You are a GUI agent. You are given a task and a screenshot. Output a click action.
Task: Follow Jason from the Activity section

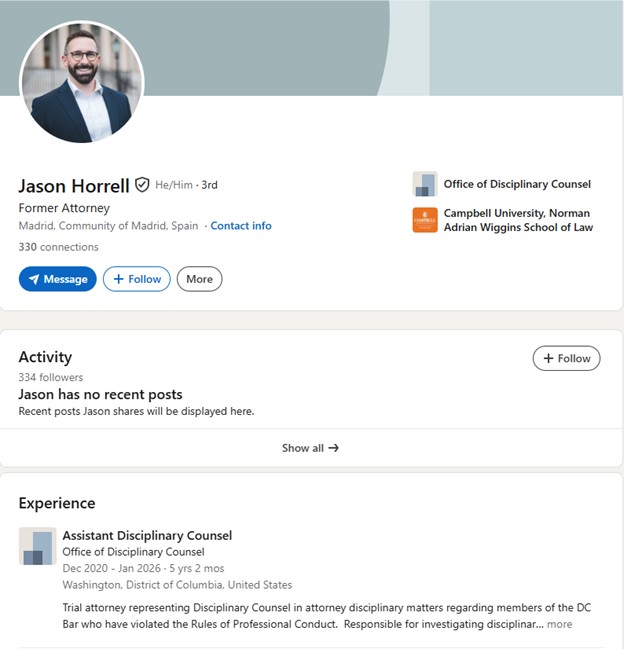pos(566,358)
